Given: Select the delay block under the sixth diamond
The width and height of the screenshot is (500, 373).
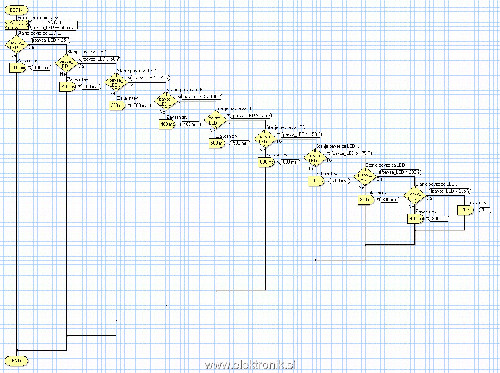Looking at the screenshot, I should 266,162.
